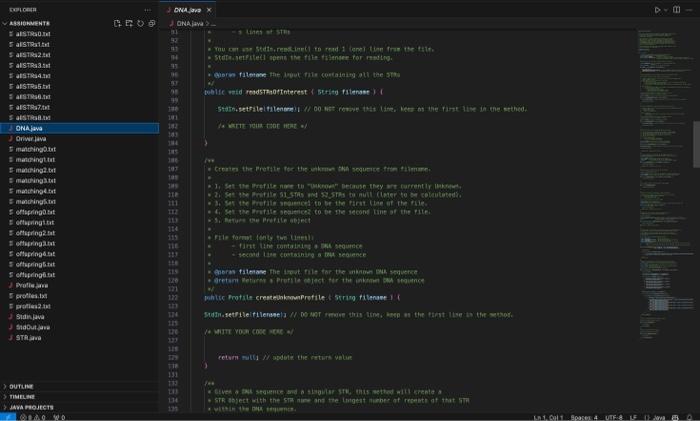Open allSTRs2.txt file

pos(33,55)
